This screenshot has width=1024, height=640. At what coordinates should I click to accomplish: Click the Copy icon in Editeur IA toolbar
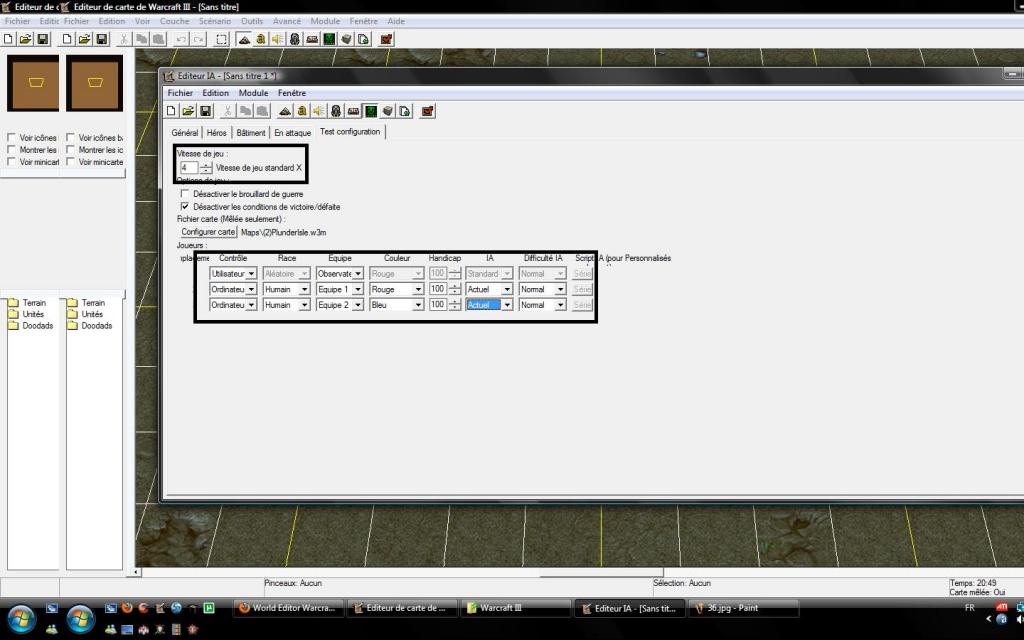click(x=245, y=111)
